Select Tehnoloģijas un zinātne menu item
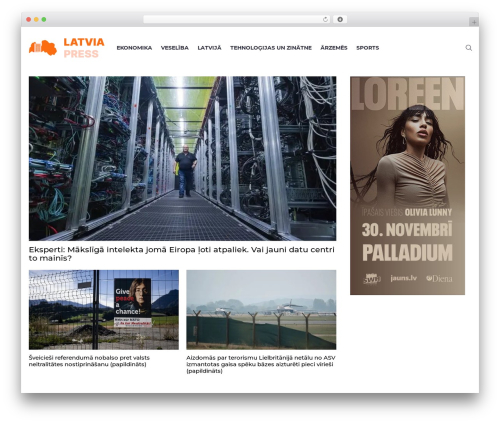500x423 pixels. pos(271,48)
